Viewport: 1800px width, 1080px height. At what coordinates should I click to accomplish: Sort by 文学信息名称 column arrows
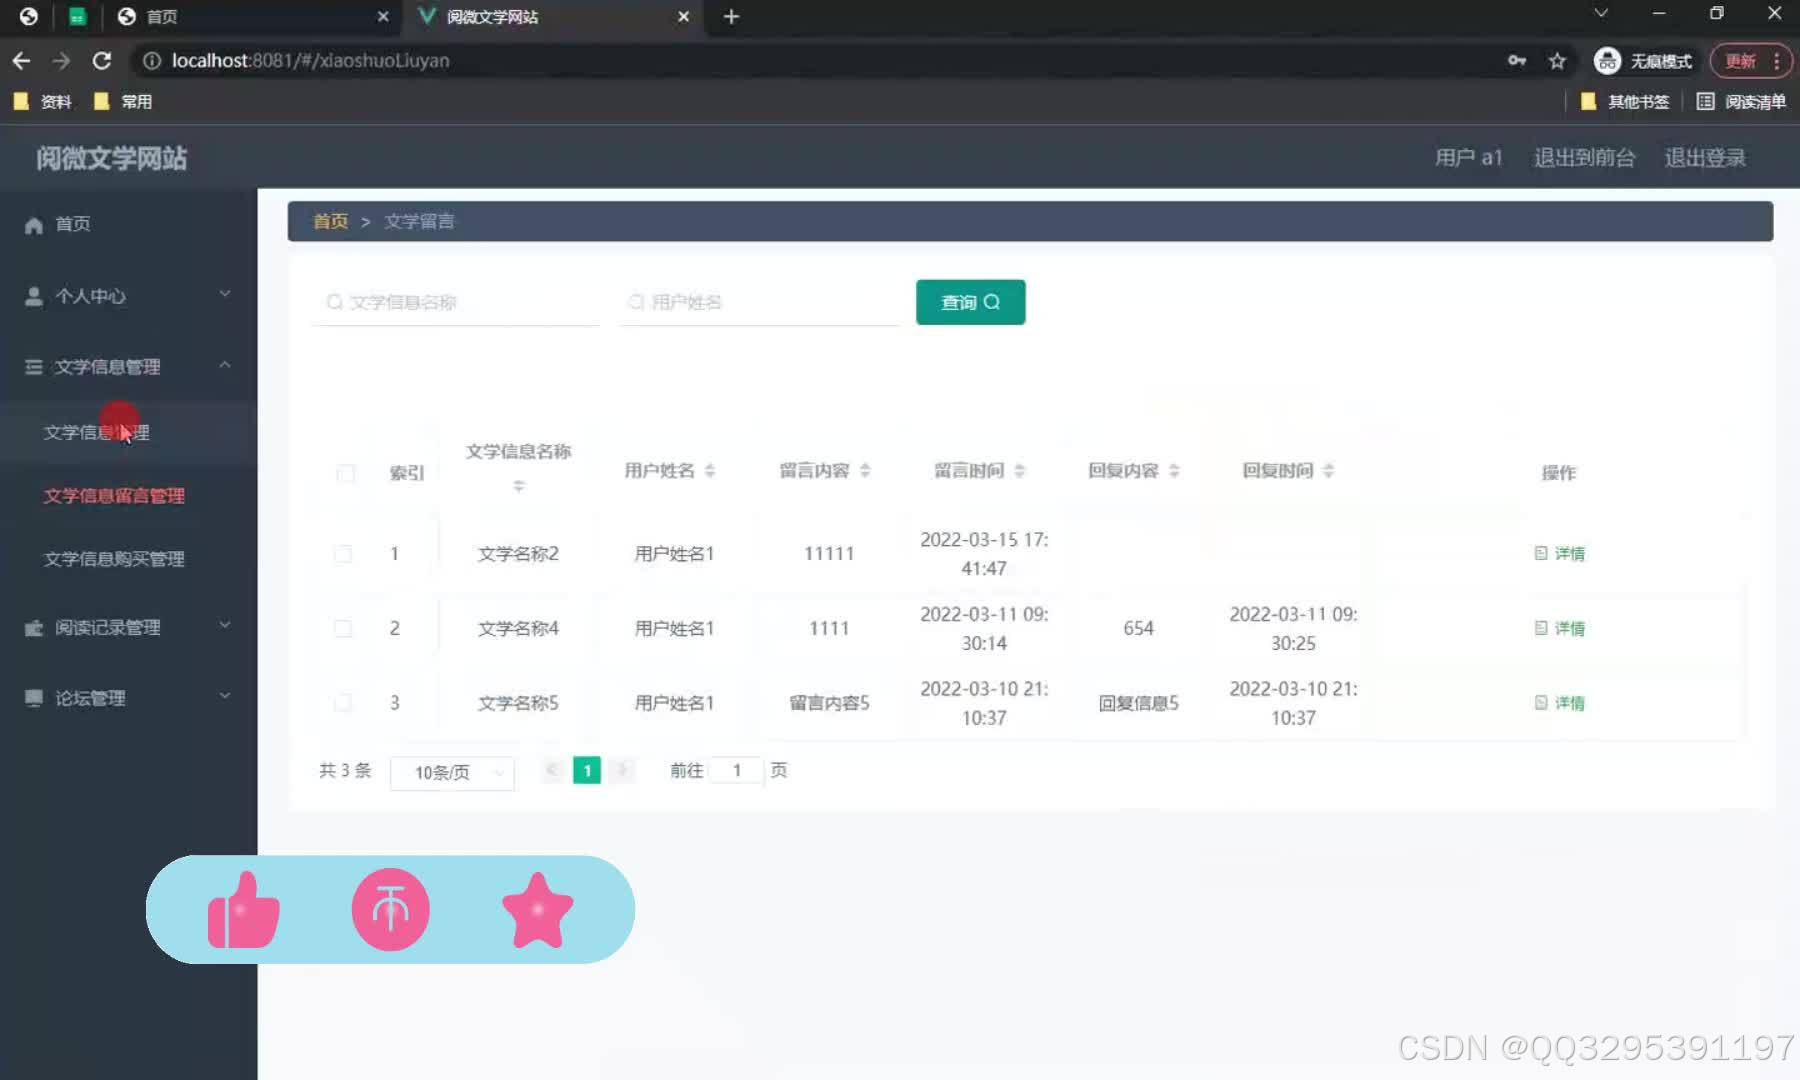pyautogui.click(x=518, y=486)
